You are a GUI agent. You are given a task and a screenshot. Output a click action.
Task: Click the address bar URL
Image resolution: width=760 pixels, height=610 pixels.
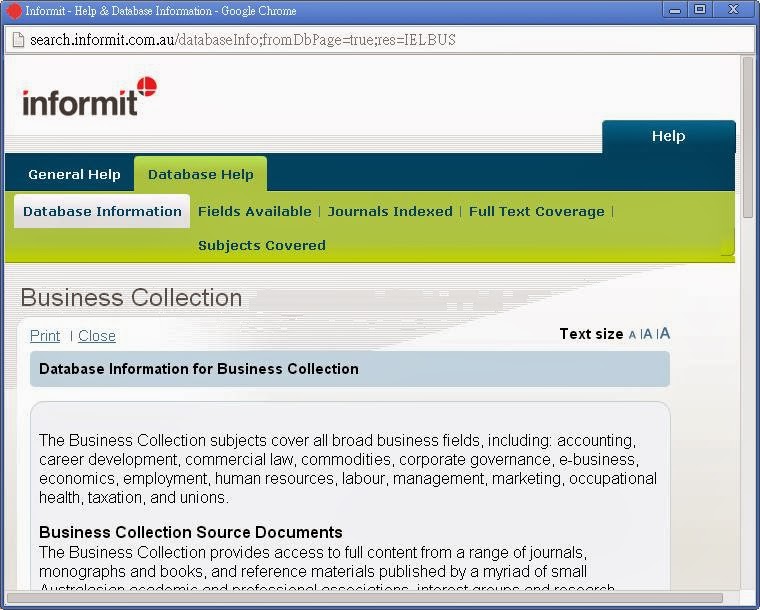pyautogui.click(x=242, y=40)
